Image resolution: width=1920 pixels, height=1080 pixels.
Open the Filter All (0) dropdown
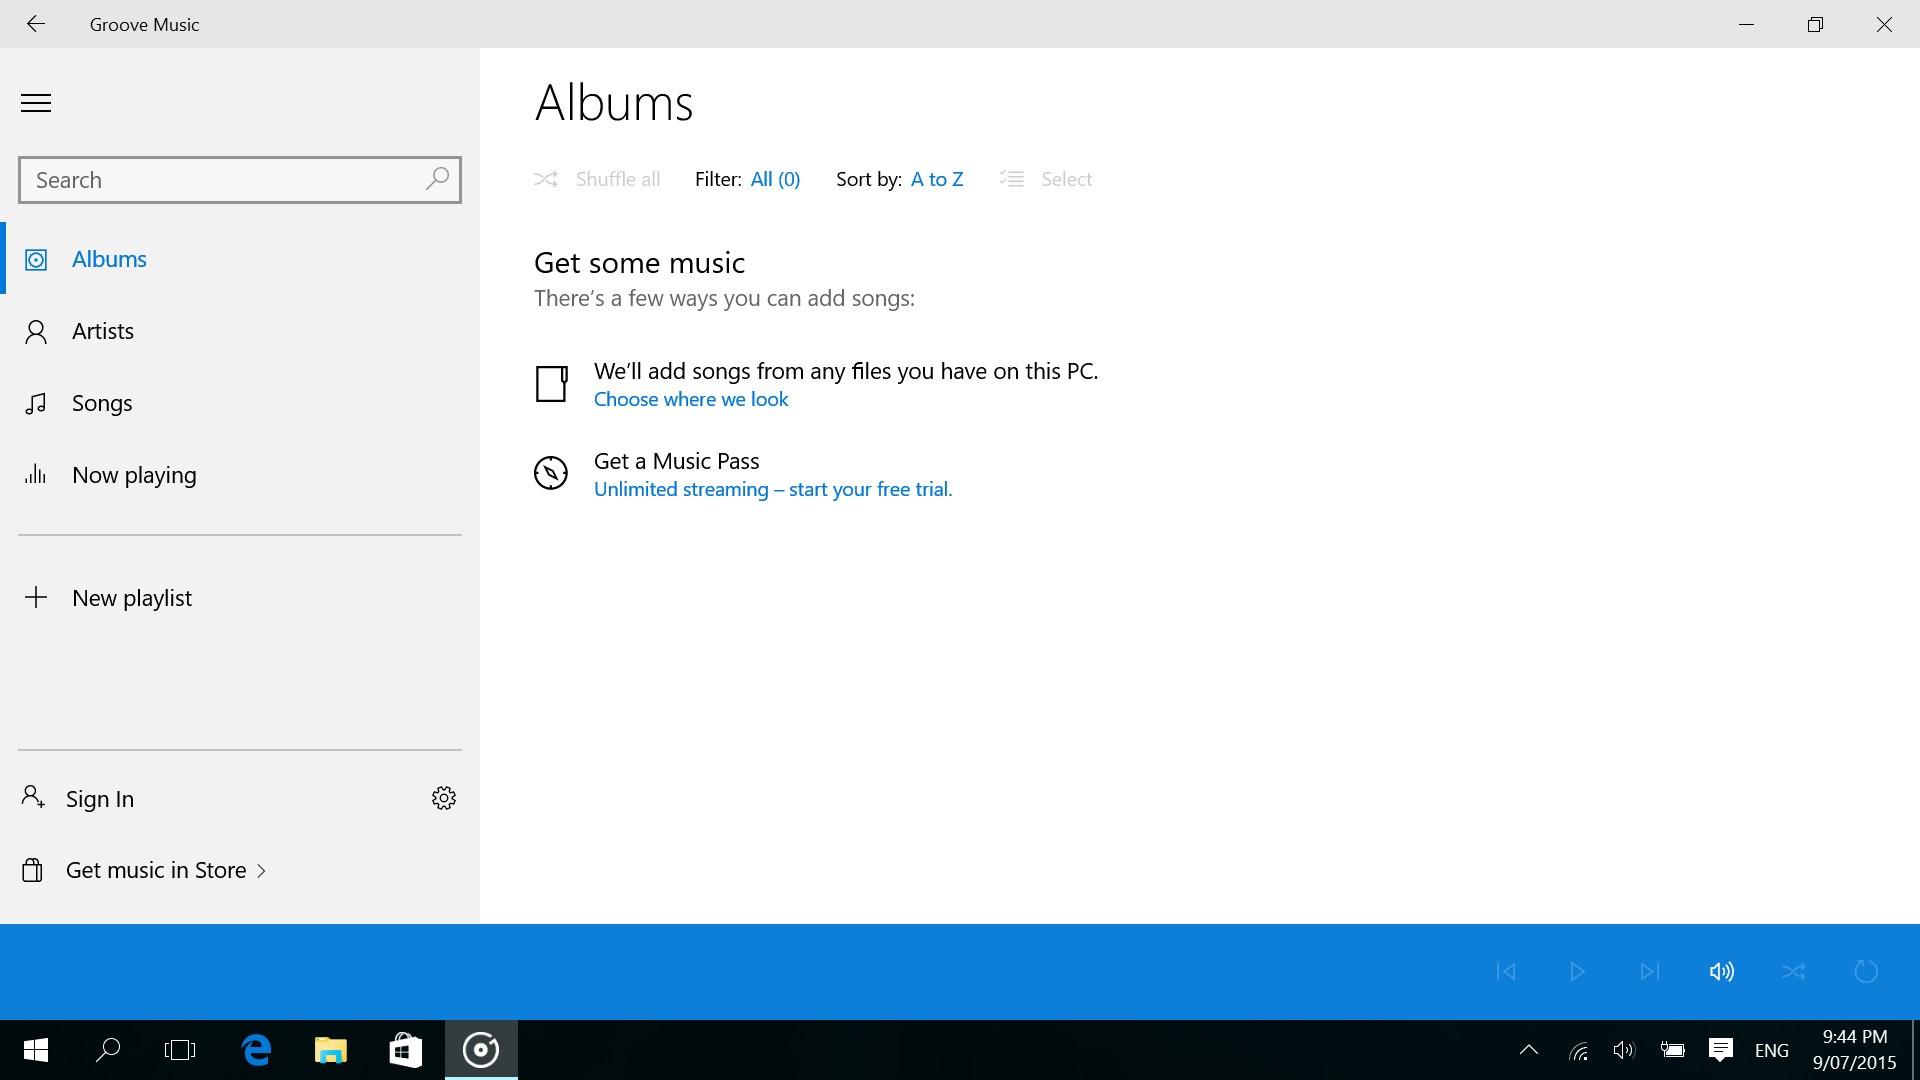click(775, 179)
